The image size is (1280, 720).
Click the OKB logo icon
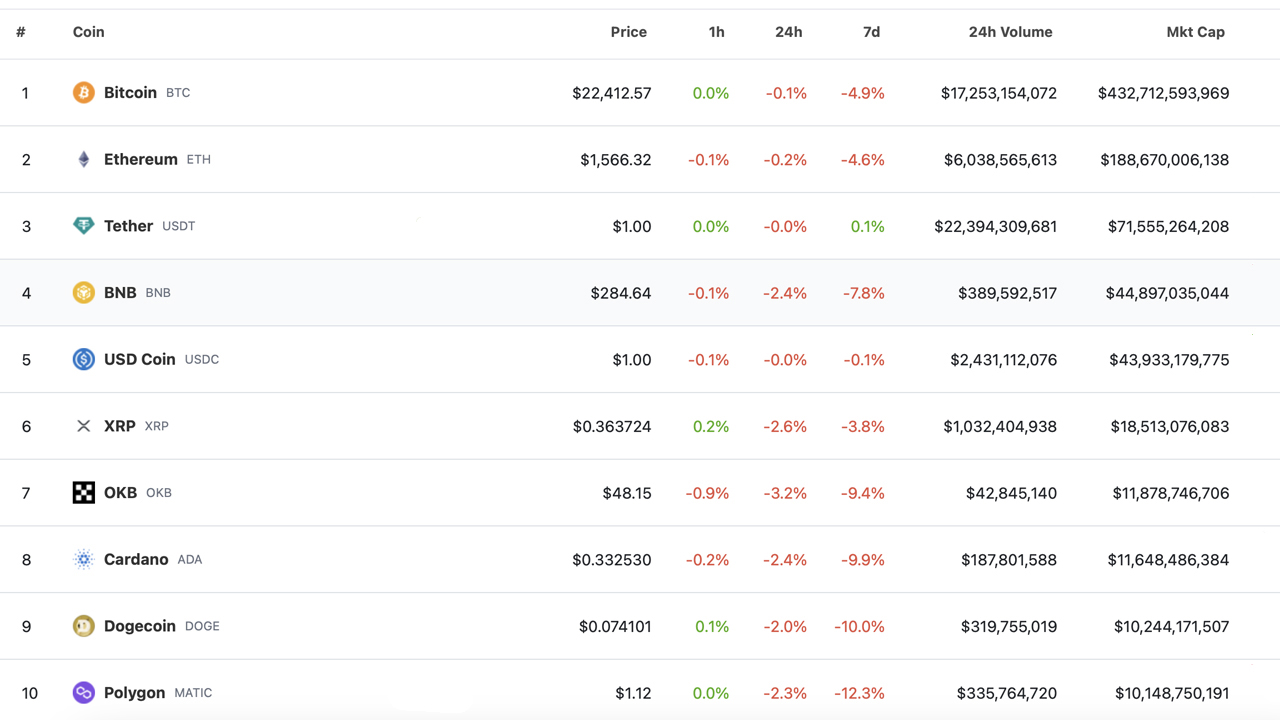click(x=84, y=493)
